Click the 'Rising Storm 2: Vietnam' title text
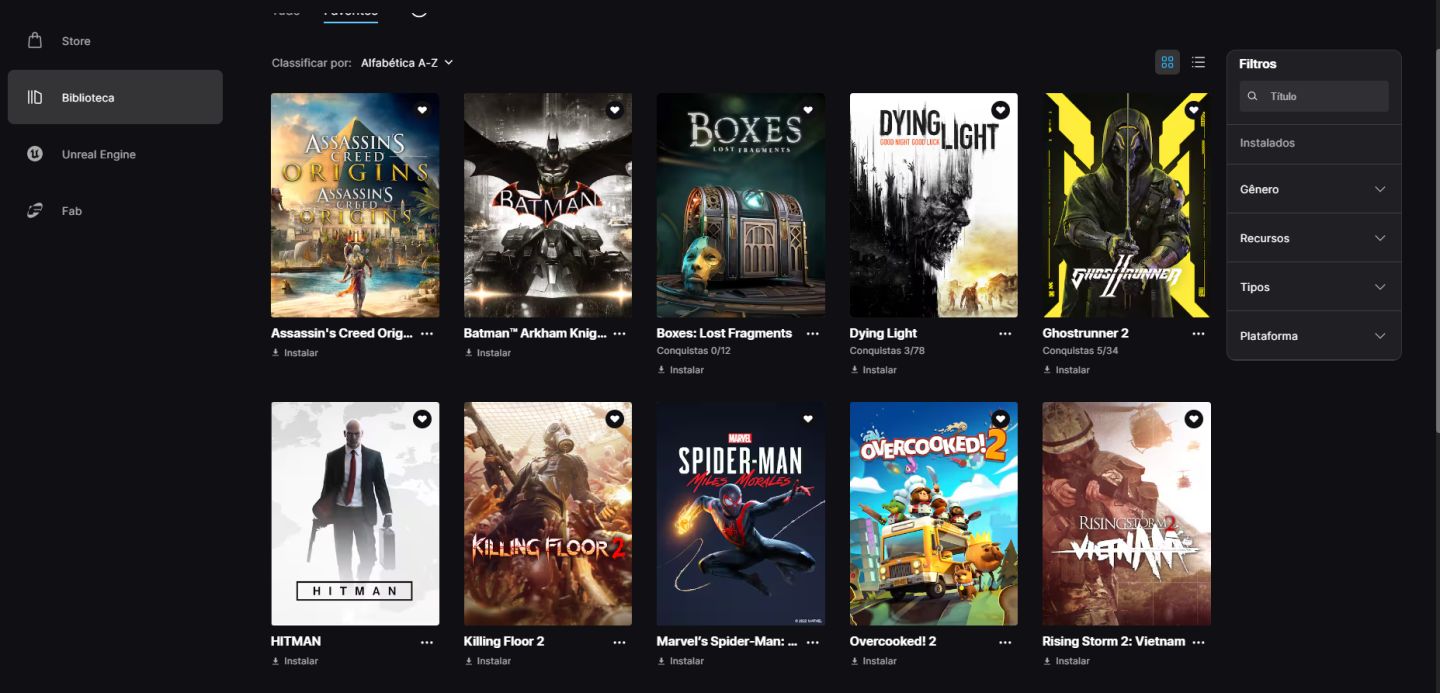1440x693 pixels. pos(1114,641)
